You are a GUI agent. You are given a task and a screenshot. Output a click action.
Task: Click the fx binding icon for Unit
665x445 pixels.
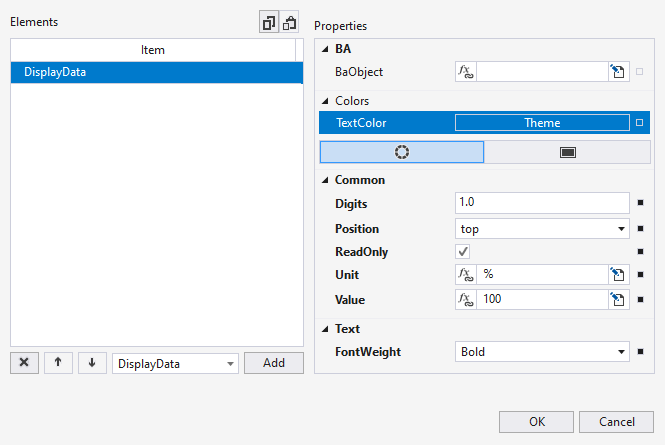[465, 274]
